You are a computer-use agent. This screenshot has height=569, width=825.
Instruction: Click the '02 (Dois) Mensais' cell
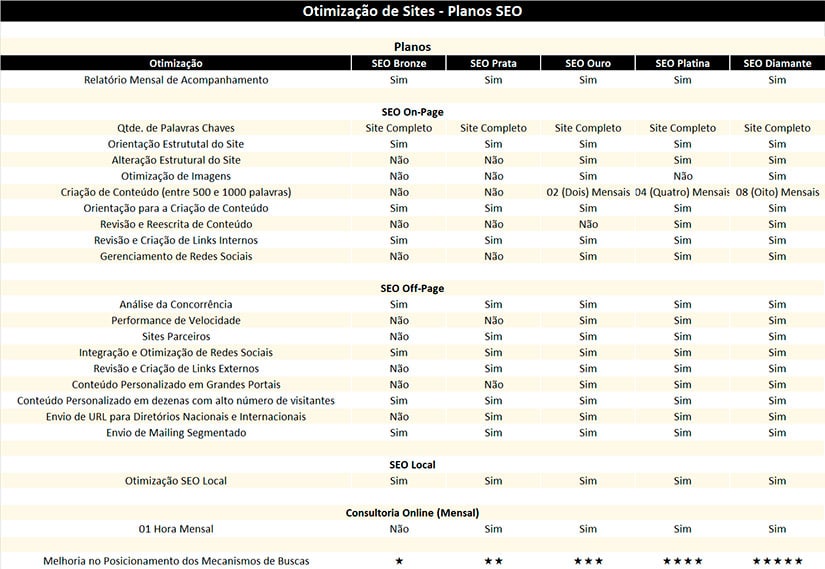click(x=588, y=192)
